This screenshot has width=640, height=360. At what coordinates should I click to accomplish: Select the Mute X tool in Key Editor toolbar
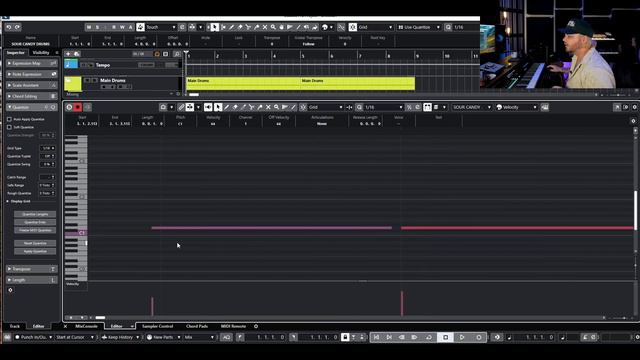click(268, 107)
